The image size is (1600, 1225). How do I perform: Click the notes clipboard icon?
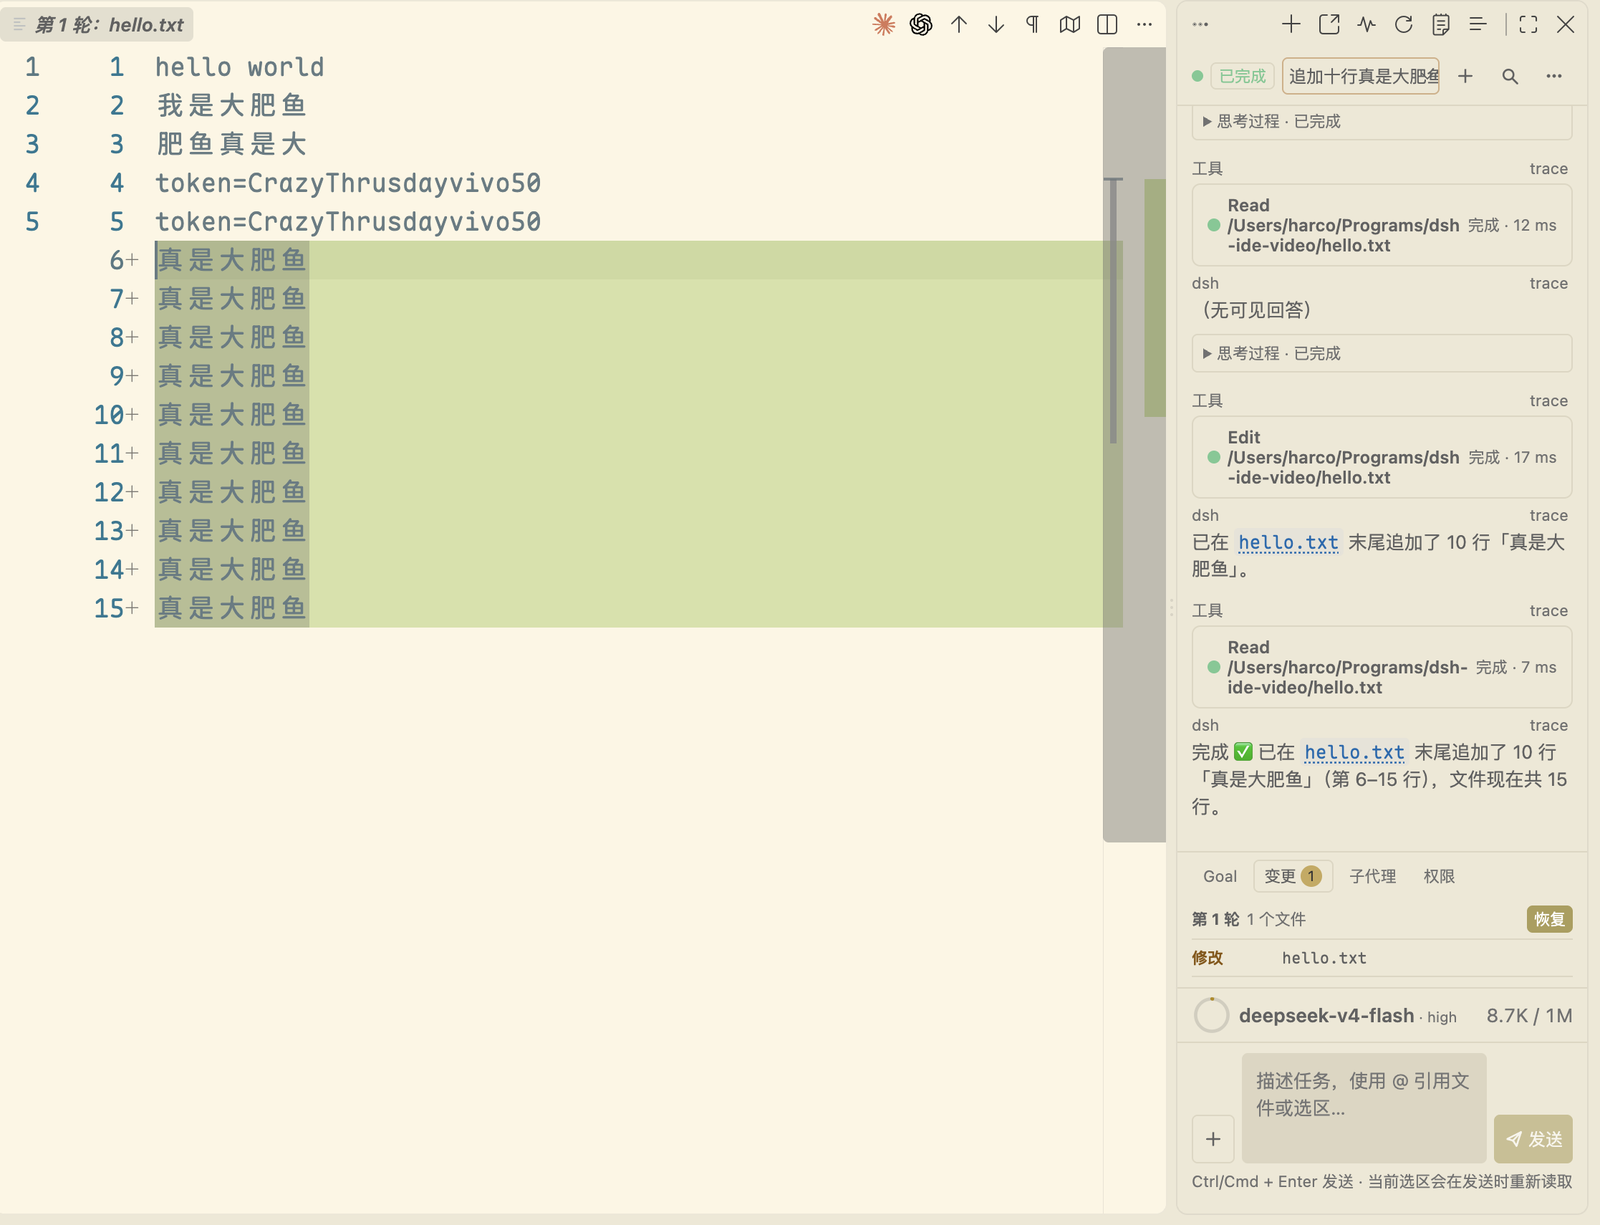(1441, 25)
